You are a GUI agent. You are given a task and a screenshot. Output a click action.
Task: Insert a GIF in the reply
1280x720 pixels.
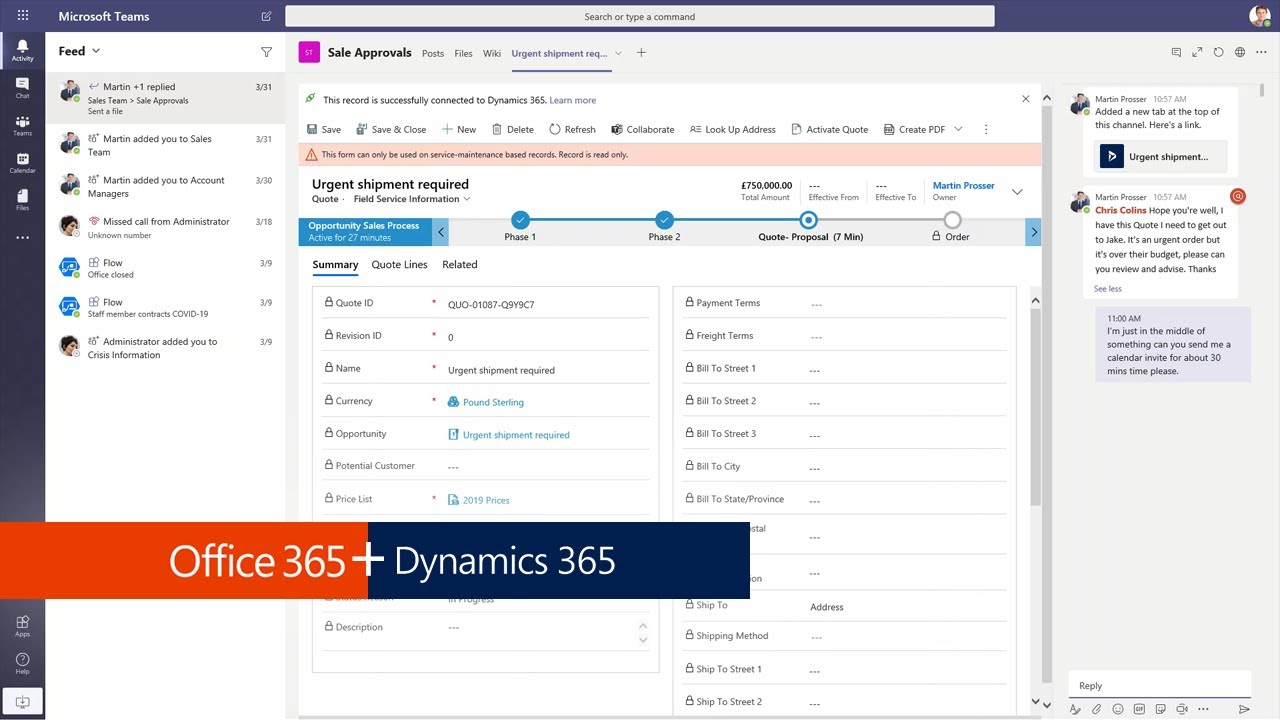pos(1139,709)
